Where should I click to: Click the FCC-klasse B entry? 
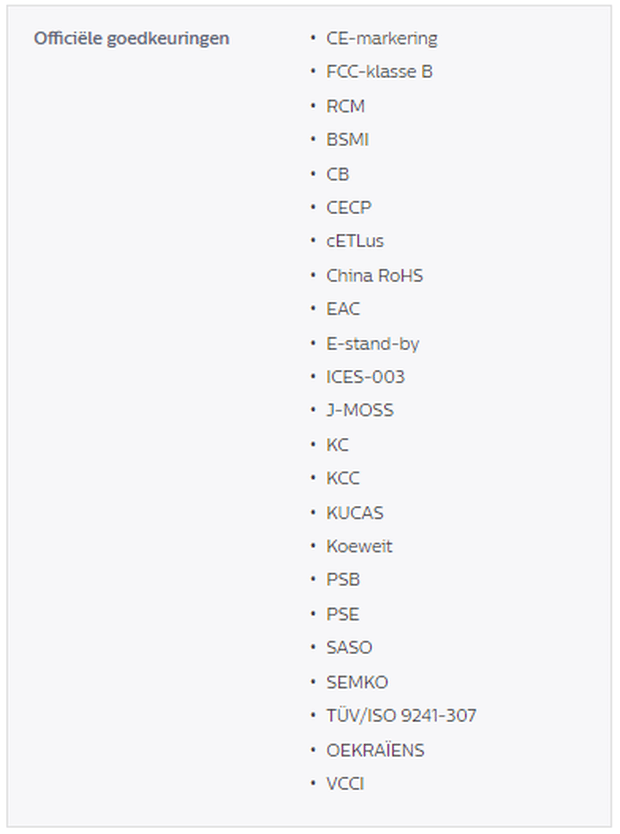point(379,72)
